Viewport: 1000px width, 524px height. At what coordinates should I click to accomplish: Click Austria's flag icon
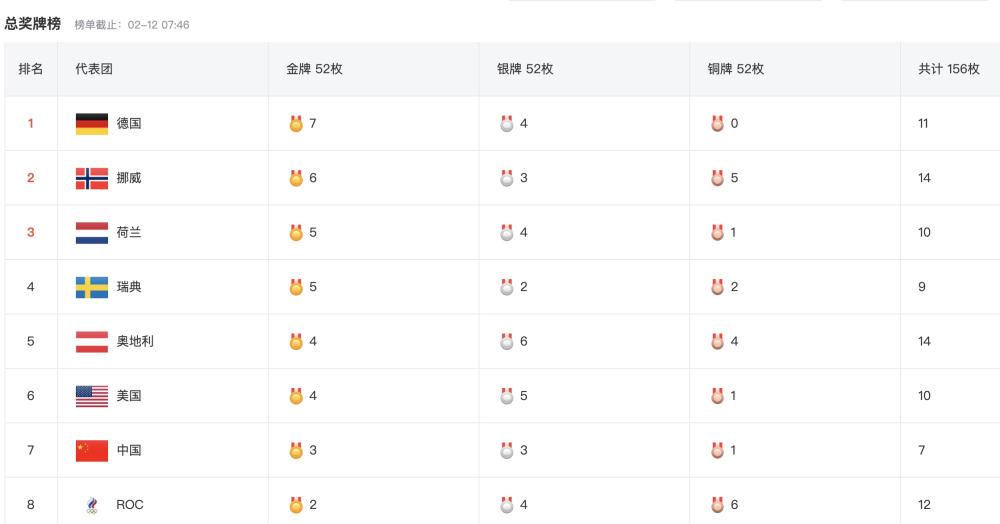(92, 342)
